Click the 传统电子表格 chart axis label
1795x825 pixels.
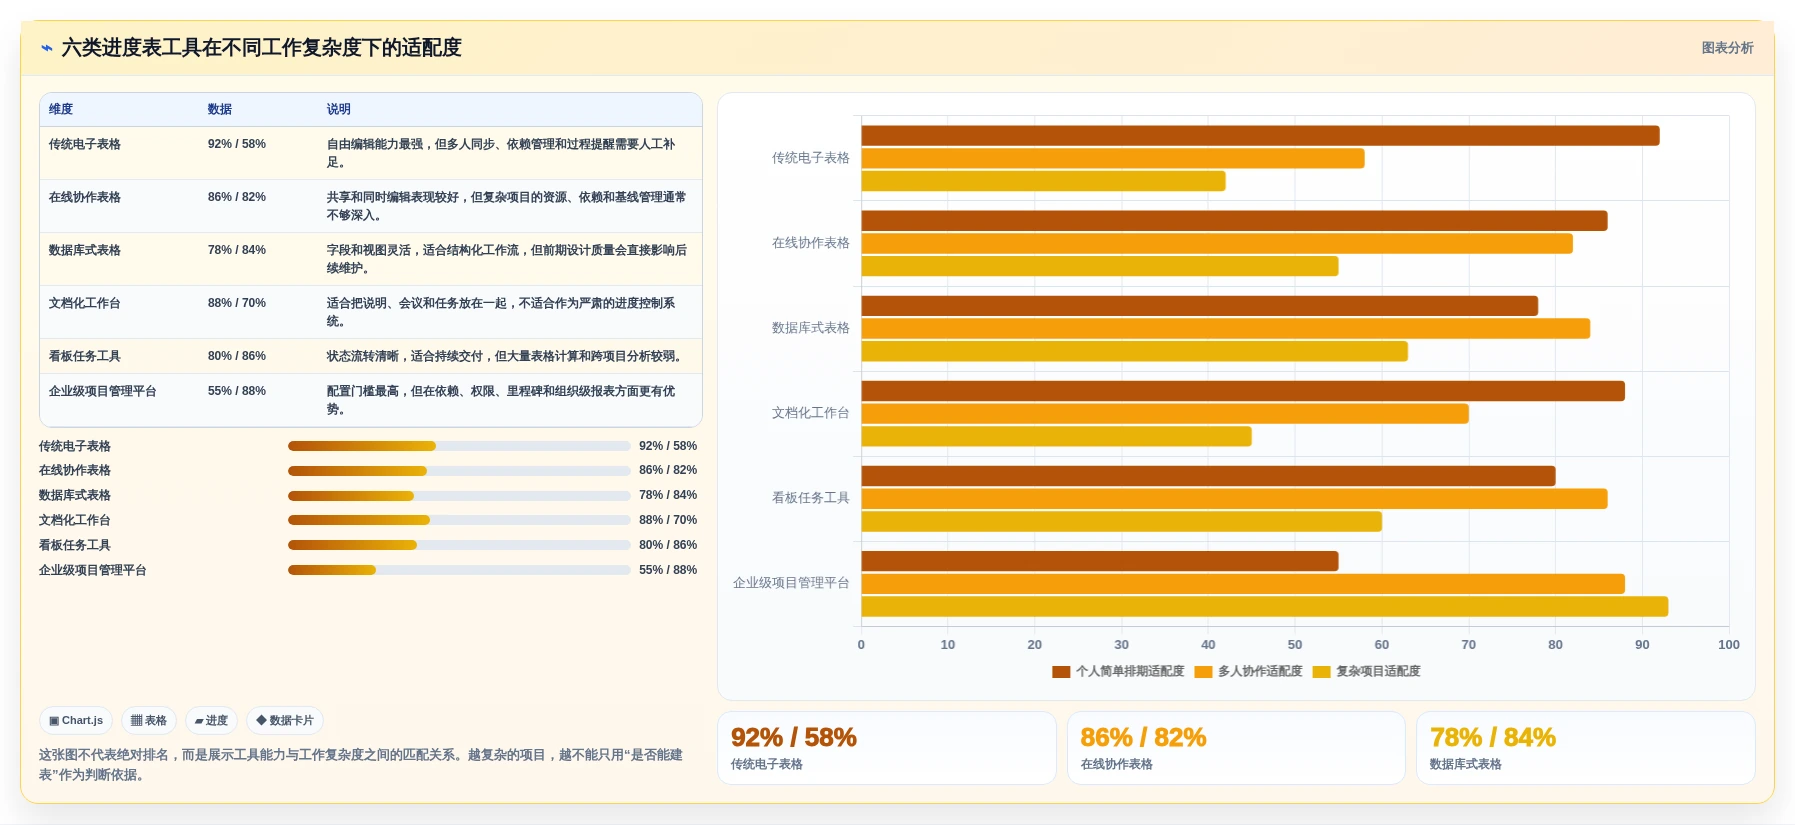point(810,158)
